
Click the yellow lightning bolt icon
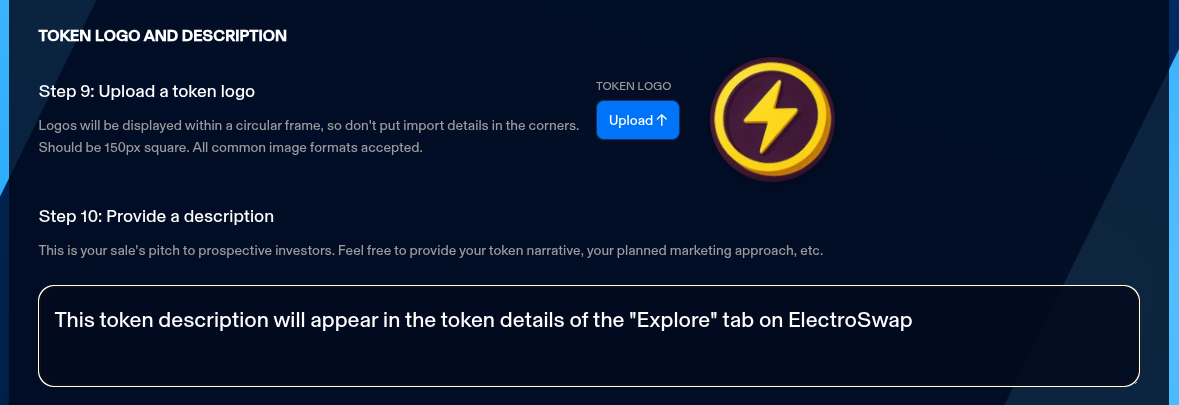(x=770, y=117)
